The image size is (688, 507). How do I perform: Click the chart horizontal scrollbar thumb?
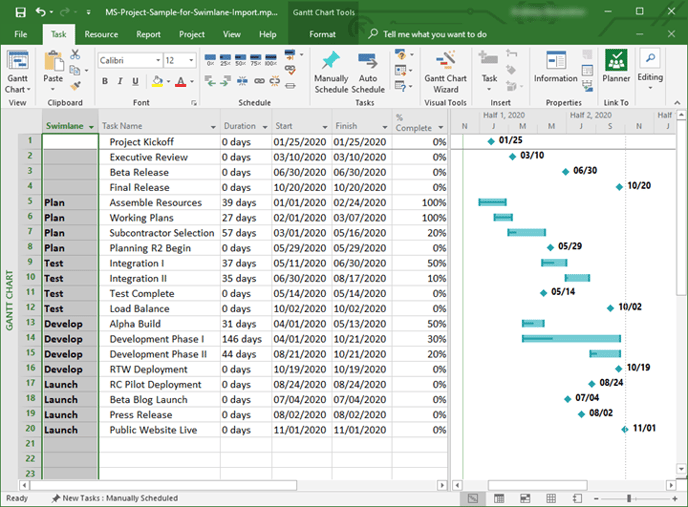538,485
